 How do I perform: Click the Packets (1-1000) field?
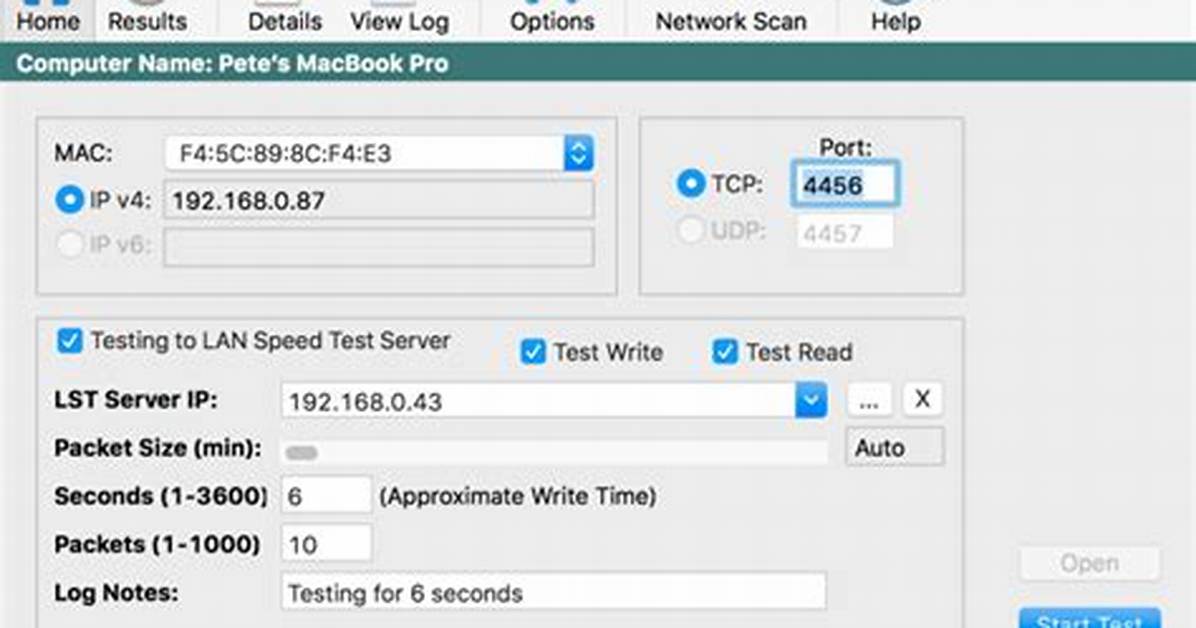[x=326, y=544]
